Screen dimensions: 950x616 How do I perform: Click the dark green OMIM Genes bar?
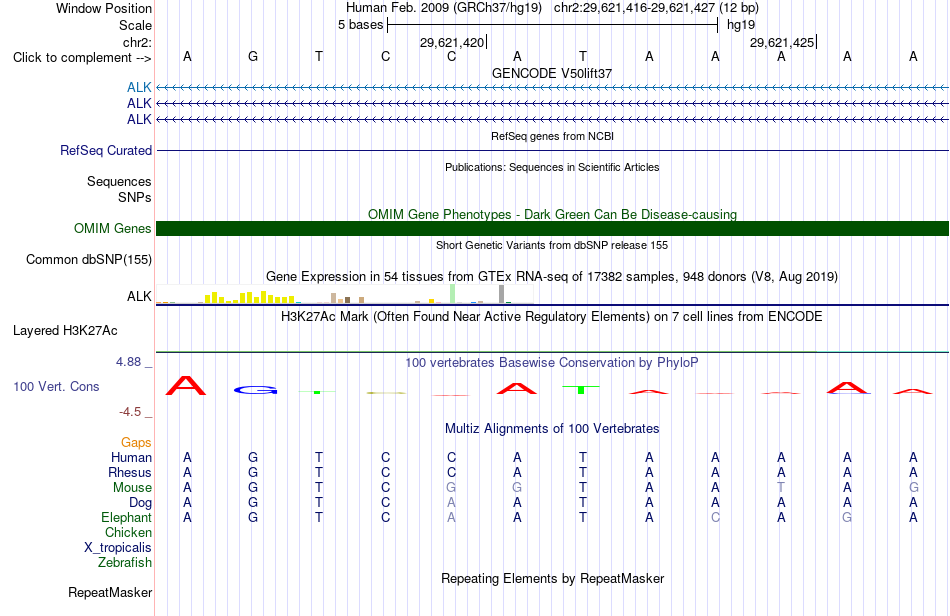point(552,228)
